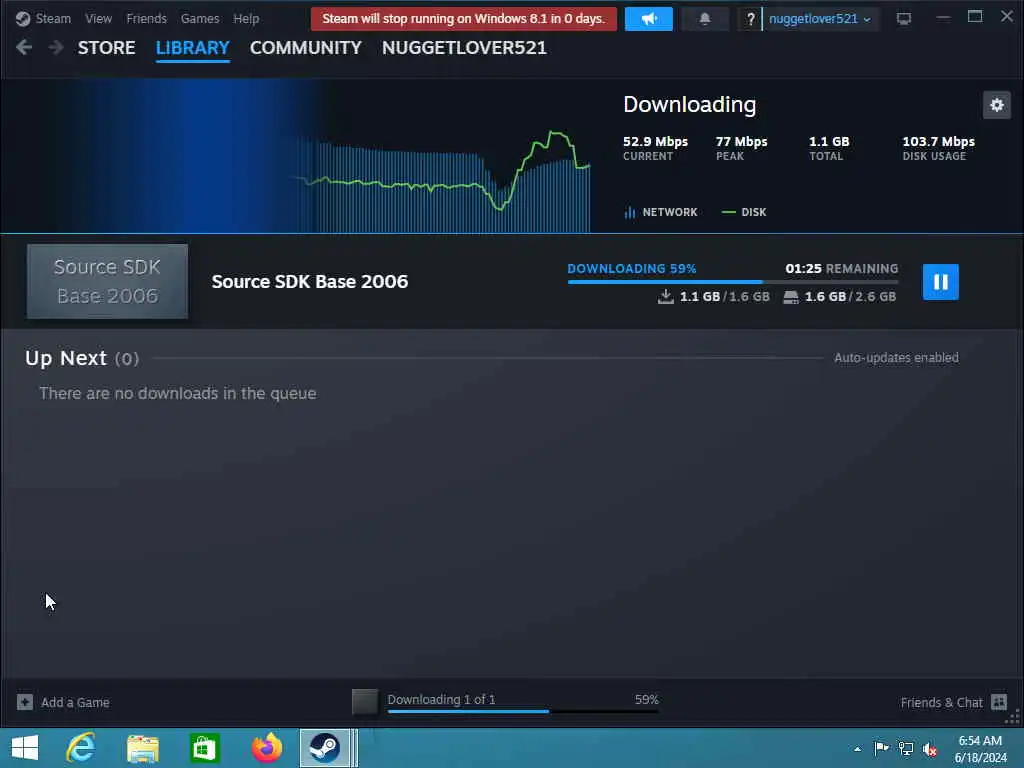Go forward with the right arrow
Screen dimensions: 1024x768
pyautogui.click(x=56, y=47)
